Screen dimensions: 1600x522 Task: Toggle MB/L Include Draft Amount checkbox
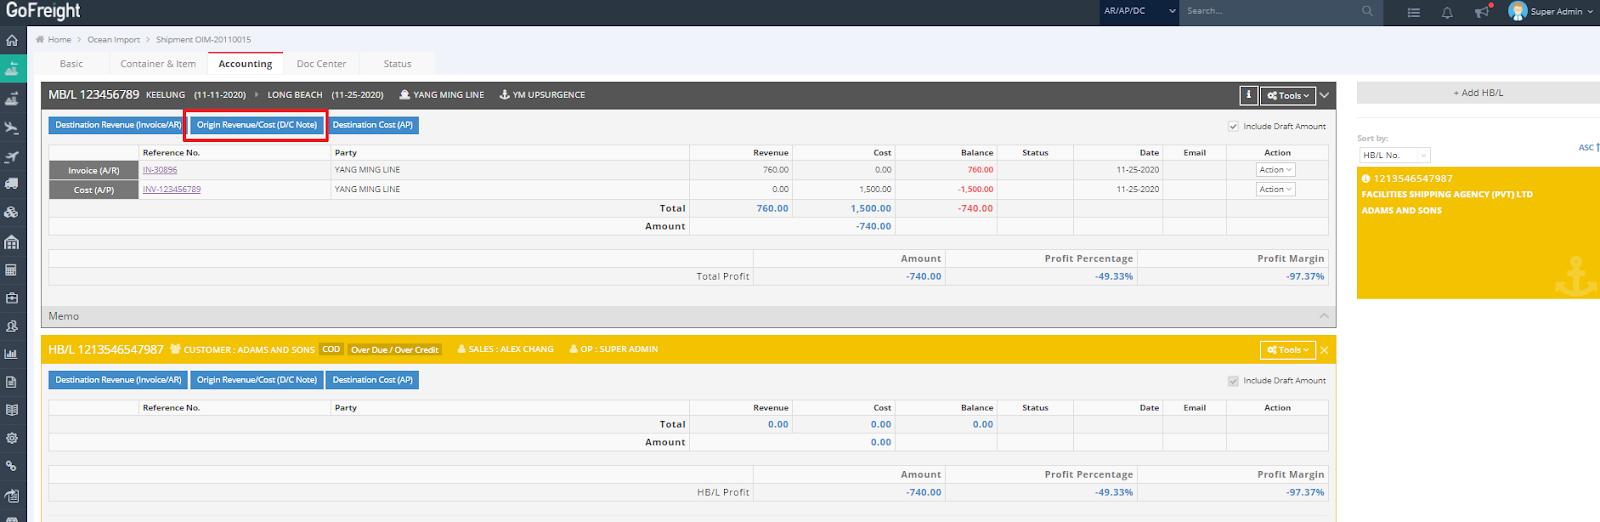(x=1233, y=126)
